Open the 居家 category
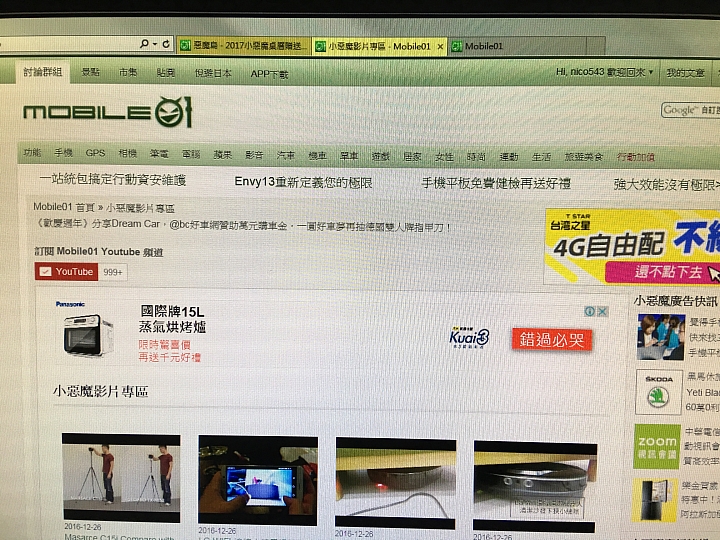This screenshot has height=540, width=720. click(412, 157)
